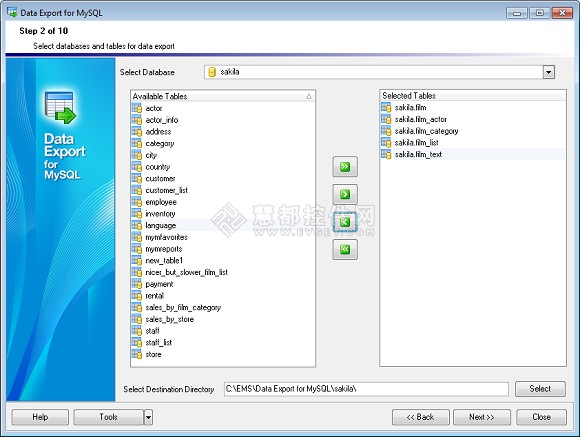This screenshot has height=437, width=580.
Task: Click the table icon beside country
Action: [137, 167]
